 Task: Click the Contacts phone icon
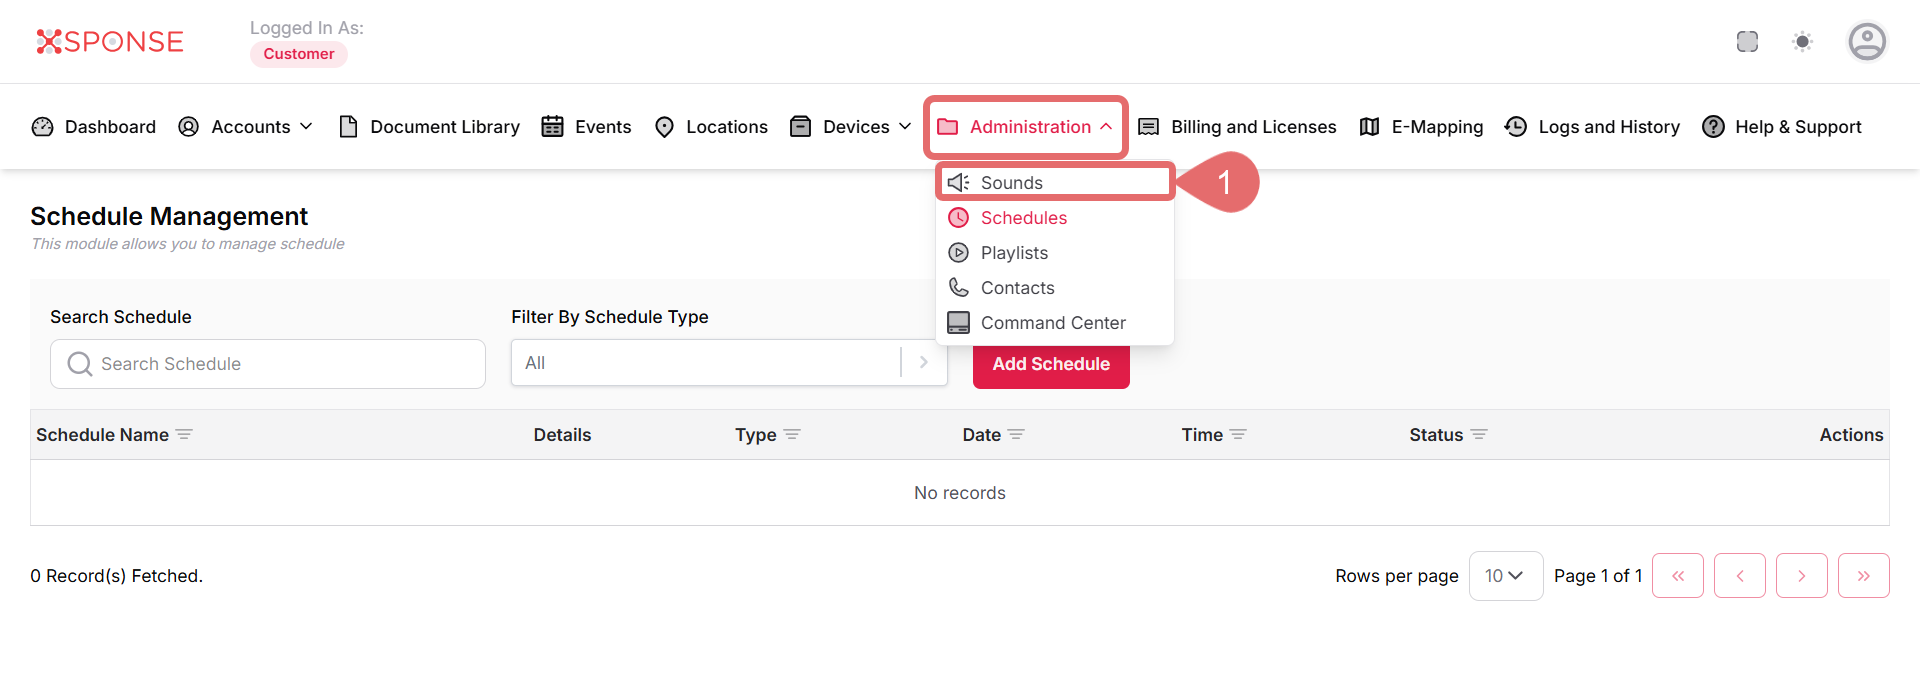pyautogui.click(x=958, y=288)
